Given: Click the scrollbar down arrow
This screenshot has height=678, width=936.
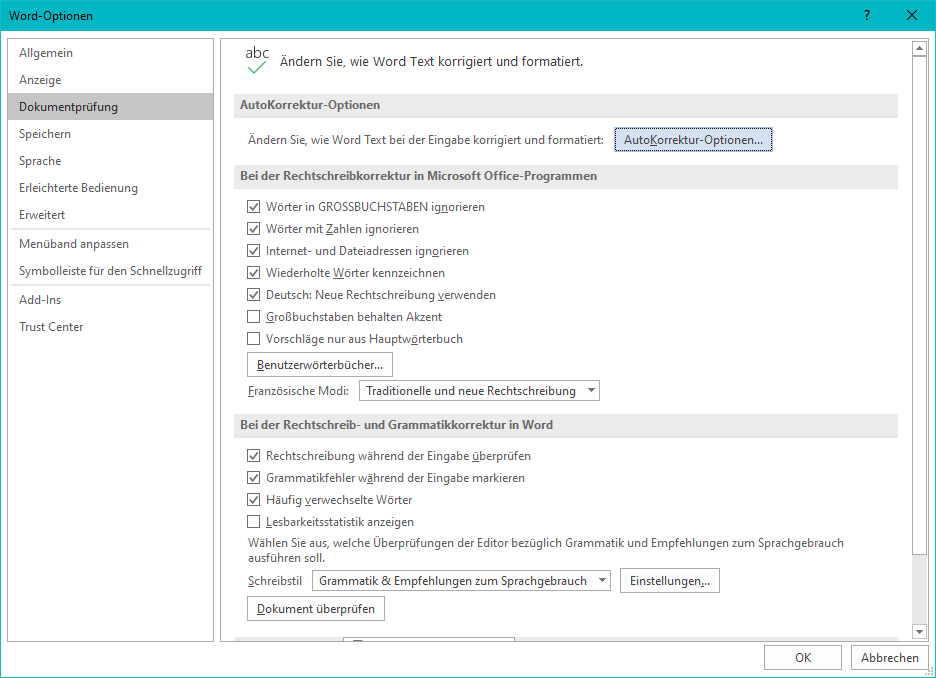Looking at the screenshot, I should [x=919, y=631].
